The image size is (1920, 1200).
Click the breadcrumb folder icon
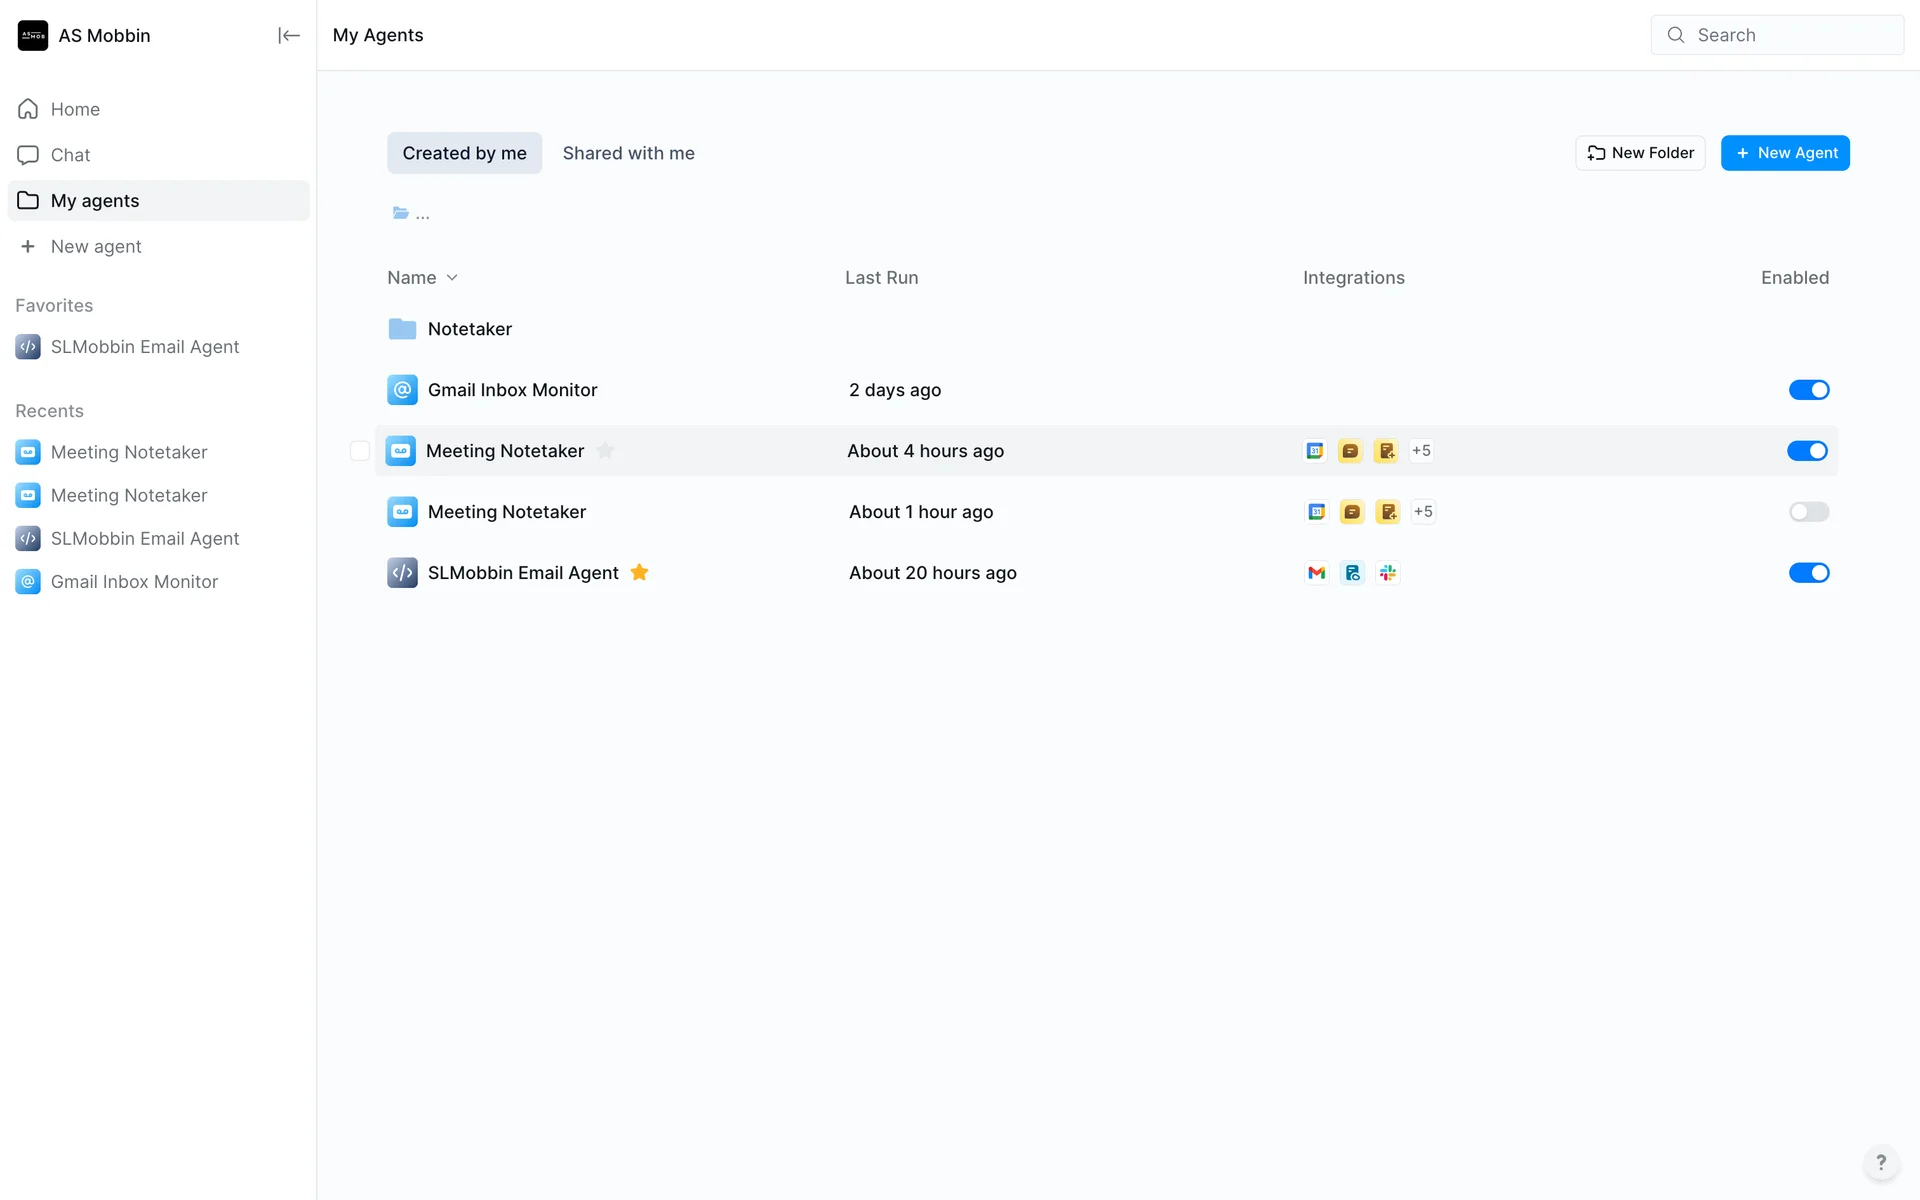(401, 213)
